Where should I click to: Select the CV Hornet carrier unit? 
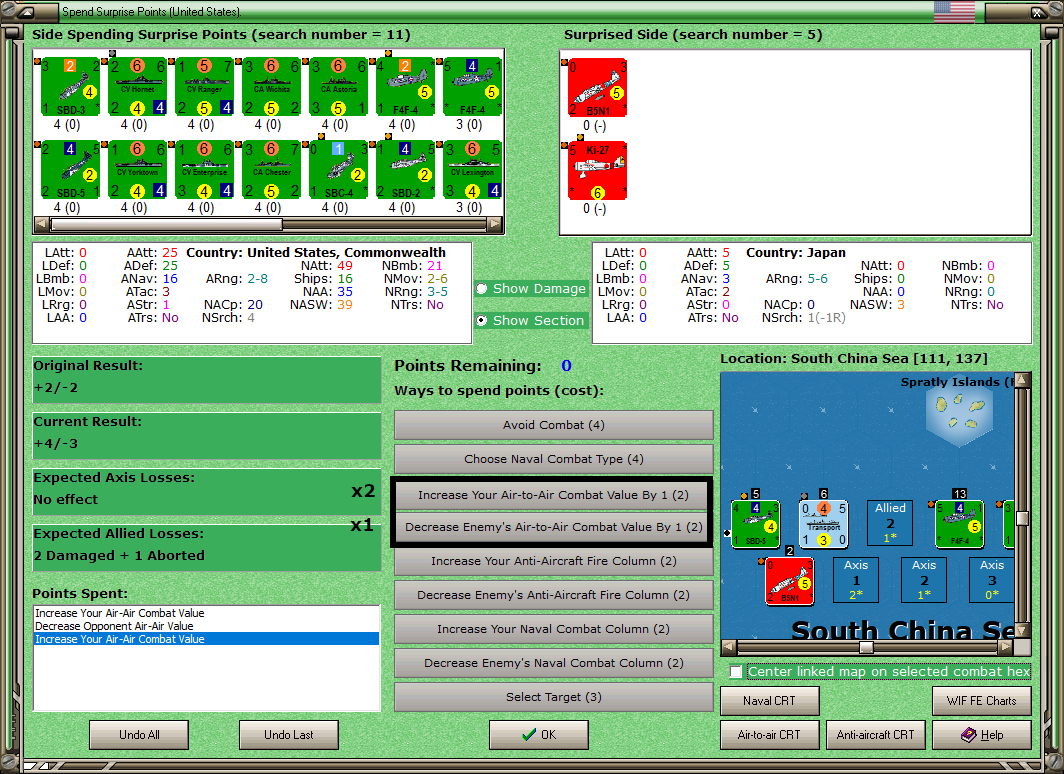click(138, 87)
